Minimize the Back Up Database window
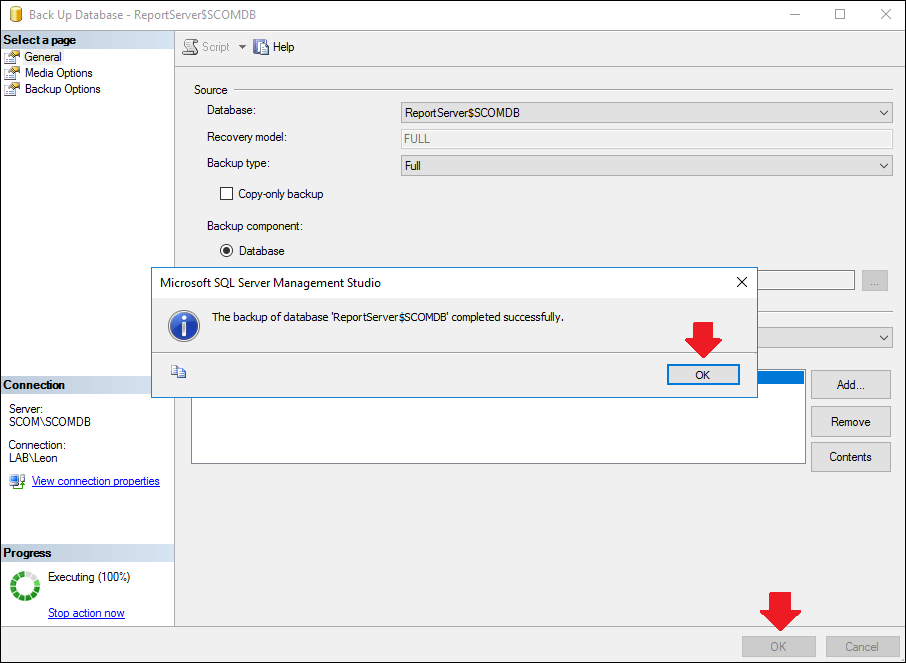 [795, 14]
